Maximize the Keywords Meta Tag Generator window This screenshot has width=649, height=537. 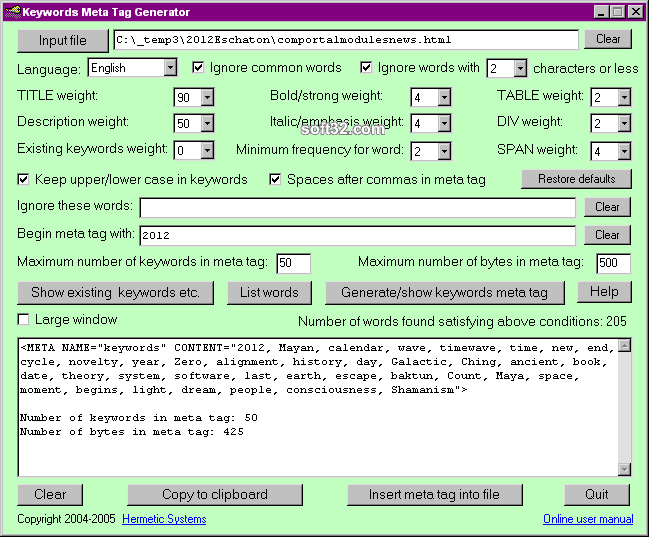618,12
